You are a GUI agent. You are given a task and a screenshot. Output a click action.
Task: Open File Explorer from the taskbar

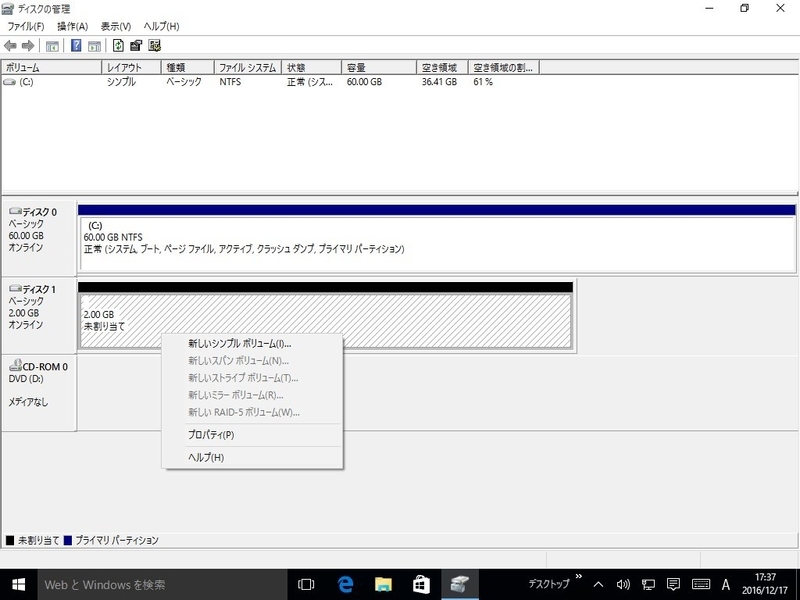[383, 585]
